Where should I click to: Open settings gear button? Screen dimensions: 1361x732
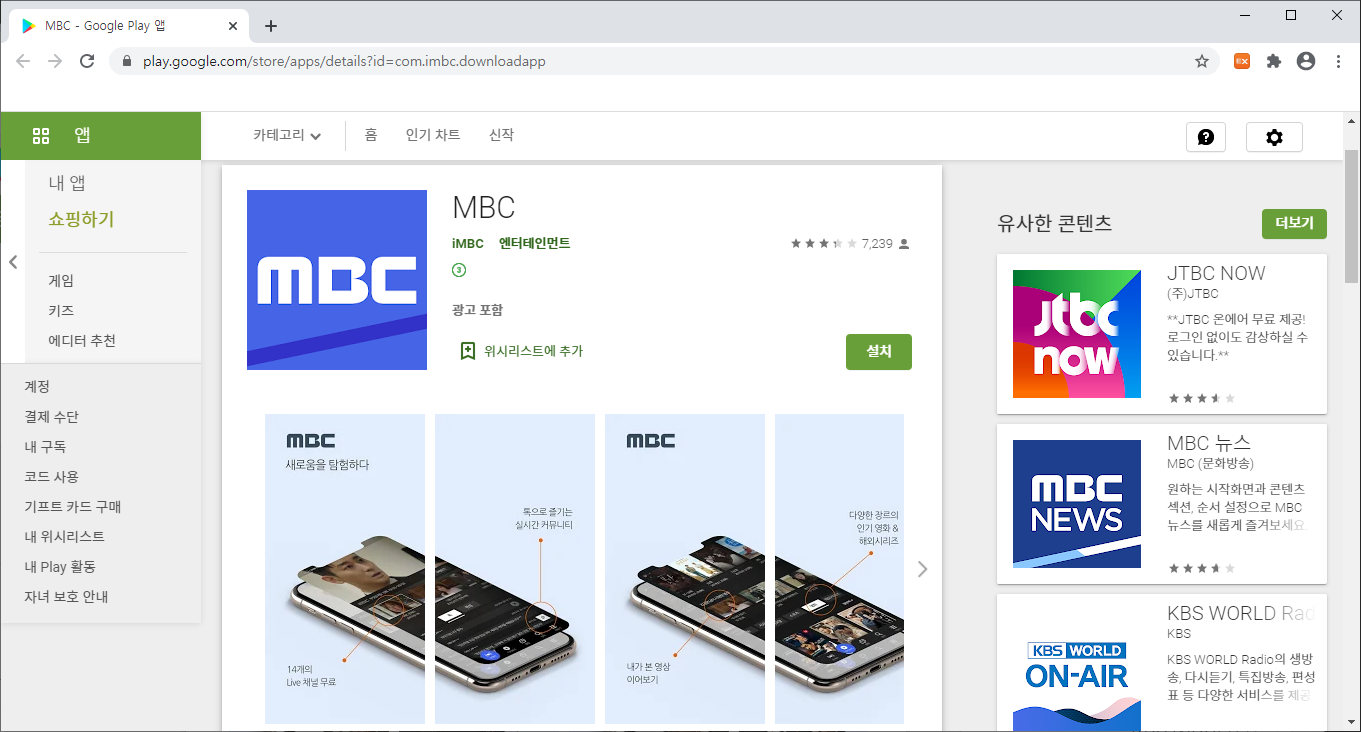tap(1274, 137)
